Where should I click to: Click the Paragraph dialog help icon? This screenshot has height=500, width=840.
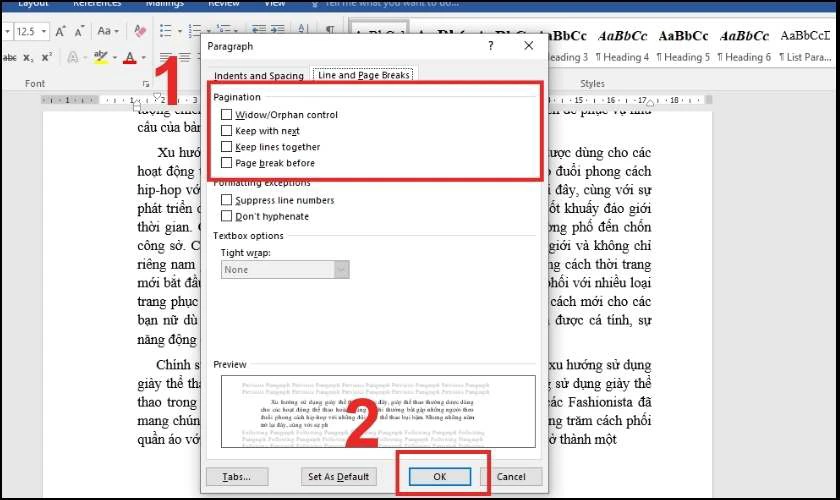coord(491,46)
